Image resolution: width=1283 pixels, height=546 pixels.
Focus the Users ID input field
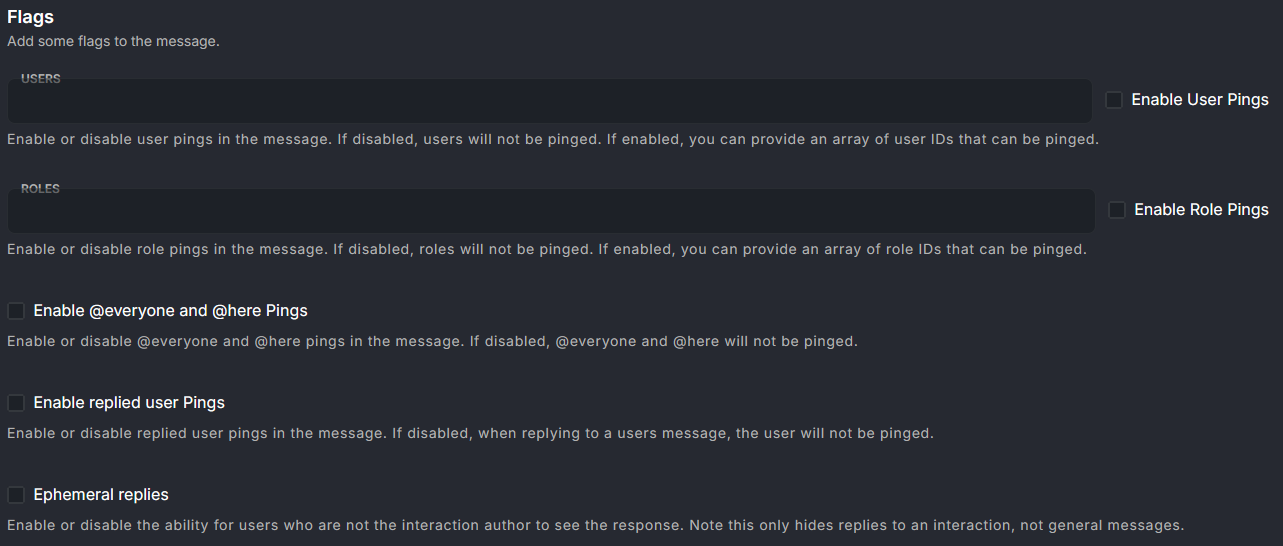(x=550, y=102)
